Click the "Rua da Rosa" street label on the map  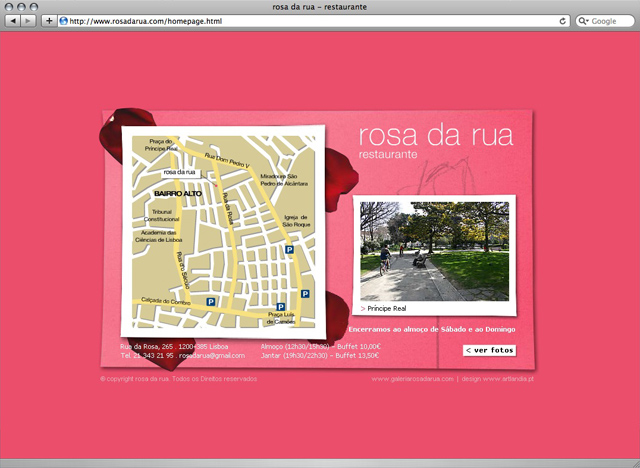pos(228,208)
